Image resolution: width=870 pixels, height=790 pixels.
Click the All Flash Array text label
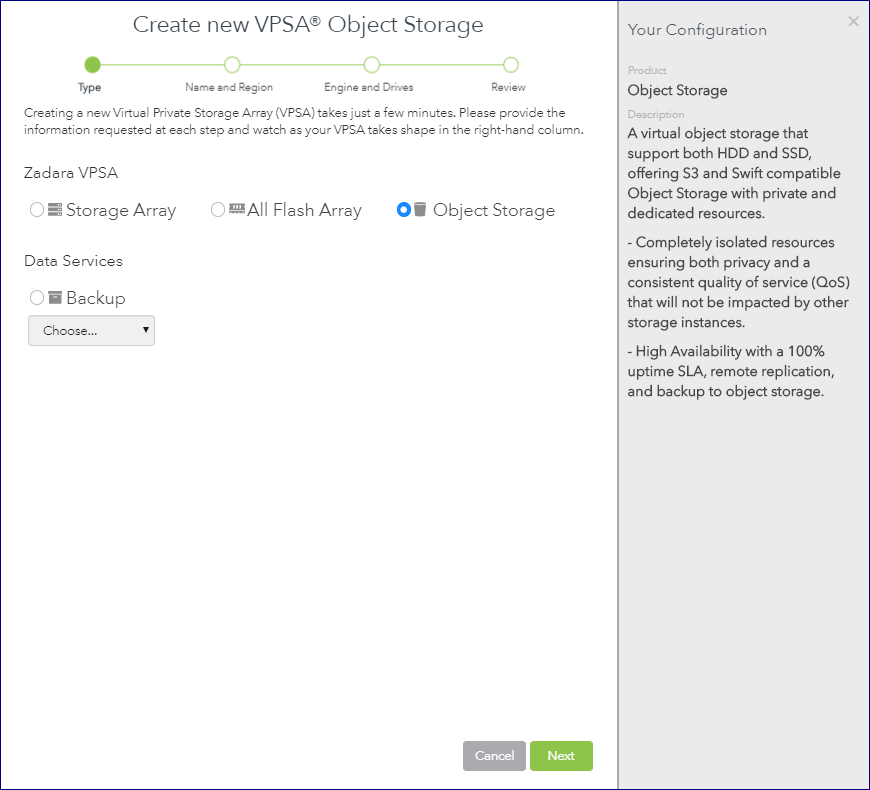click(305, 210)
